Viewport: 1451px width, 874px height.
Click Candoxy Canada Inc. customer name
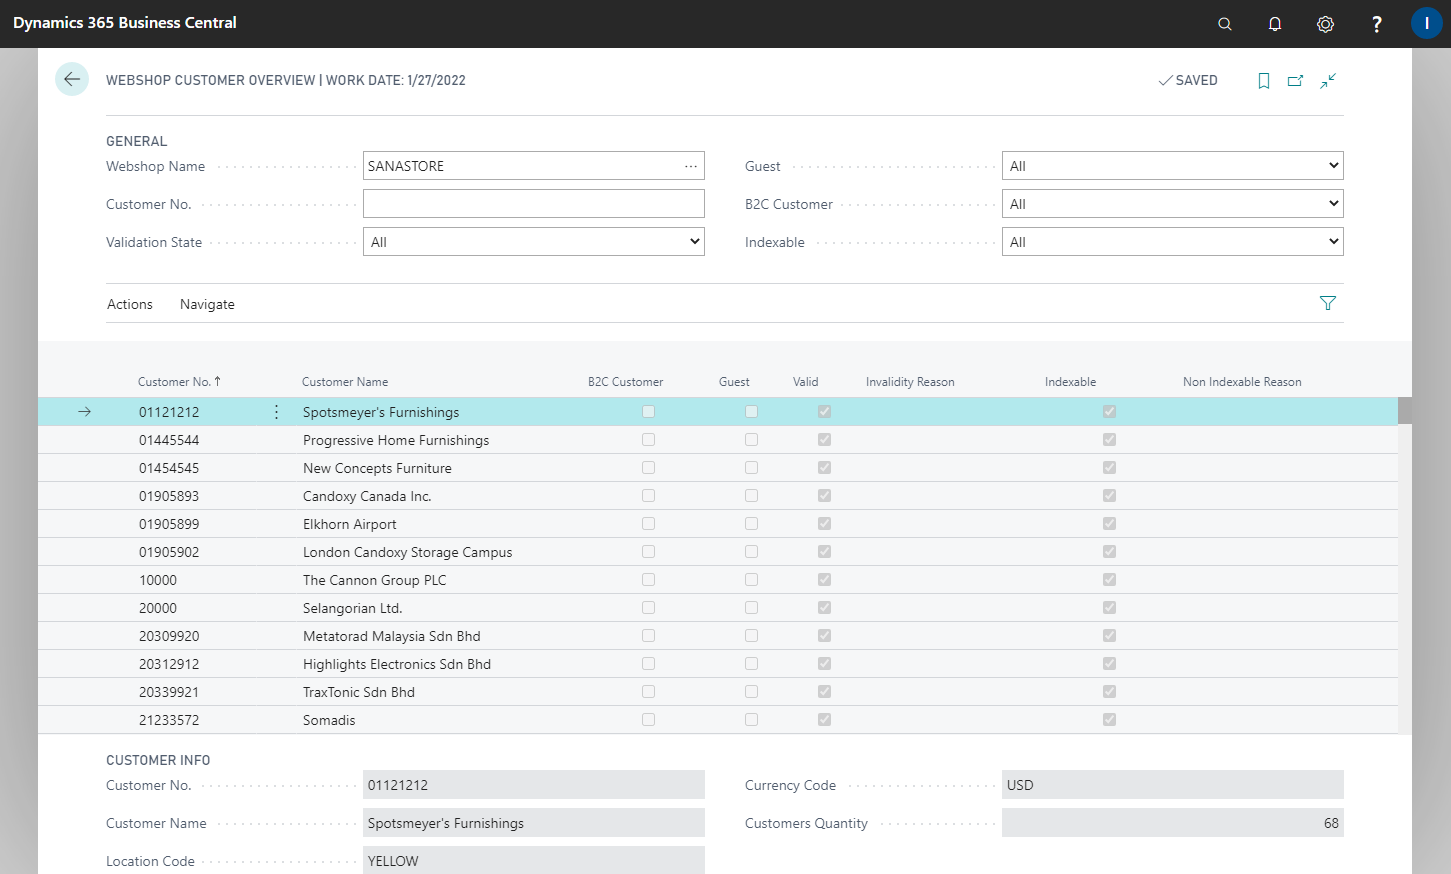(x=367, y=496)
